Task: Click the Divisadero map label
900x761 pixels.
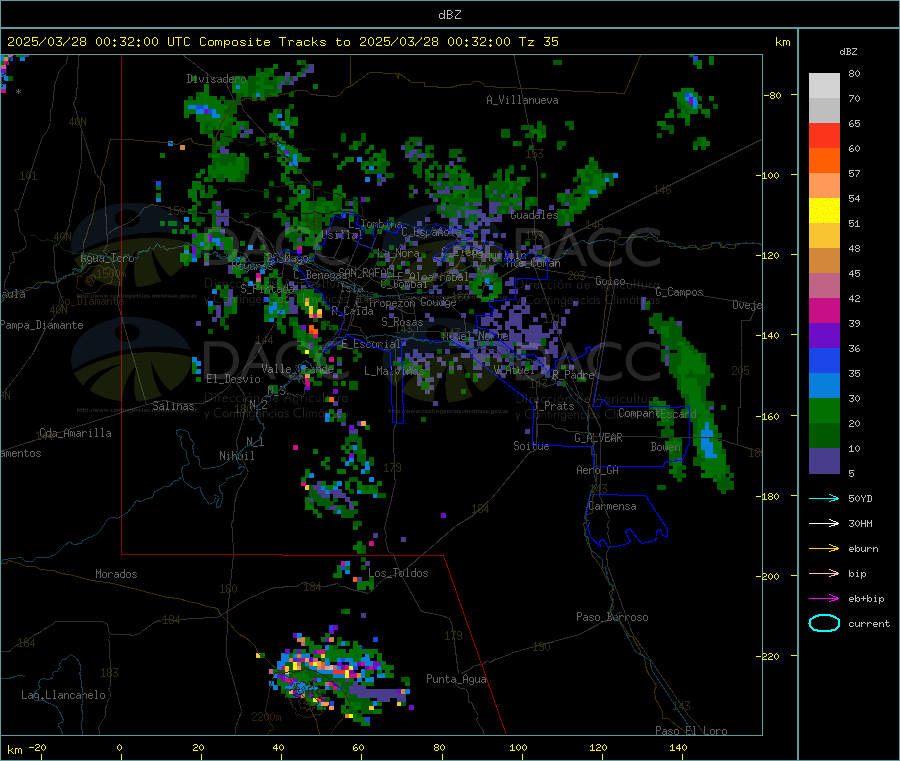Action: click(216, 79)
